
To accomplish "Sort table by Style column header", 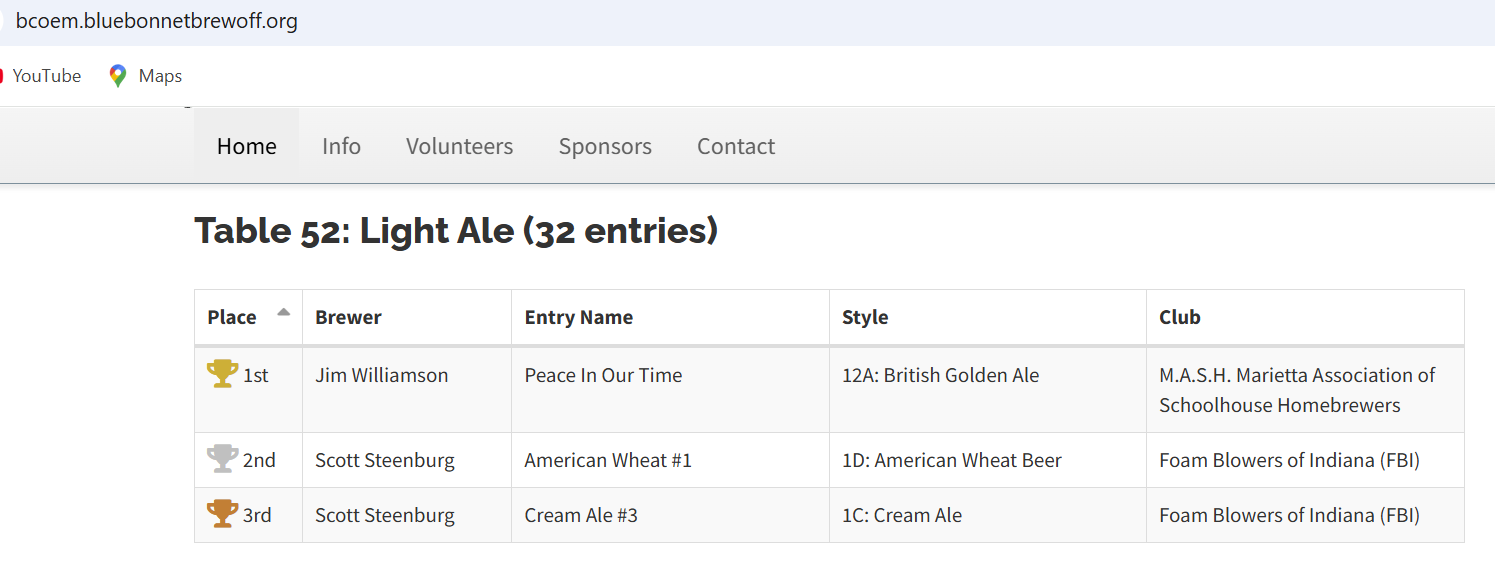I will coord(865,317).
